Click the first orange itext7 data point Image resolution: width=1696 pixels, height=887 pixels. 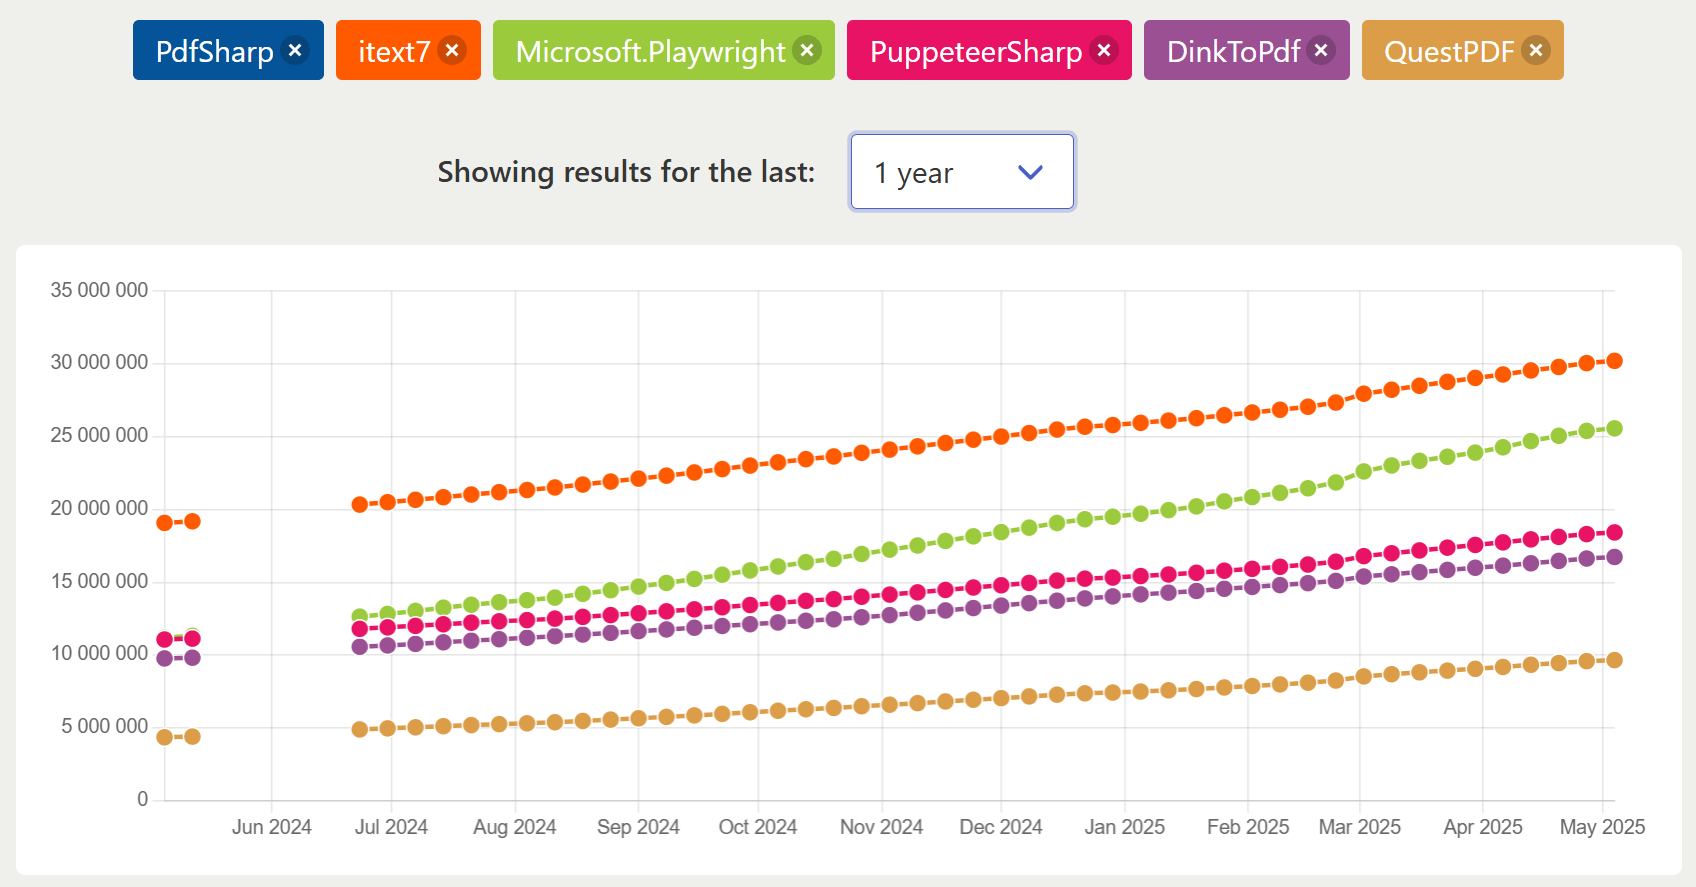(x=165, y=523)
